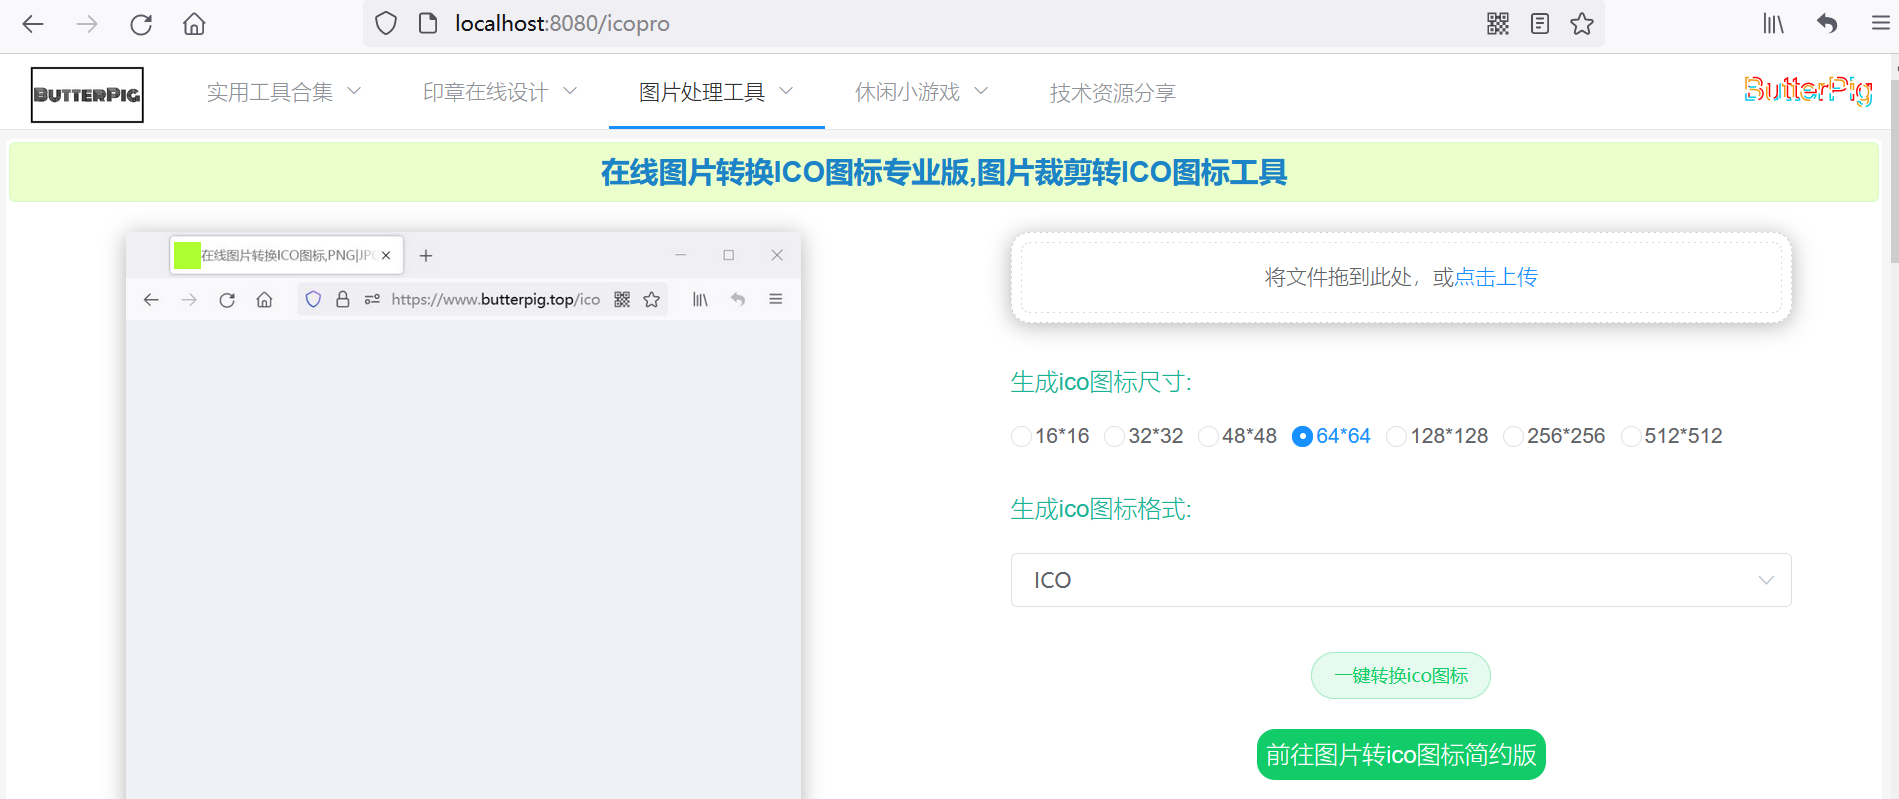Click the browser reload page icon

tap(141, 24)
